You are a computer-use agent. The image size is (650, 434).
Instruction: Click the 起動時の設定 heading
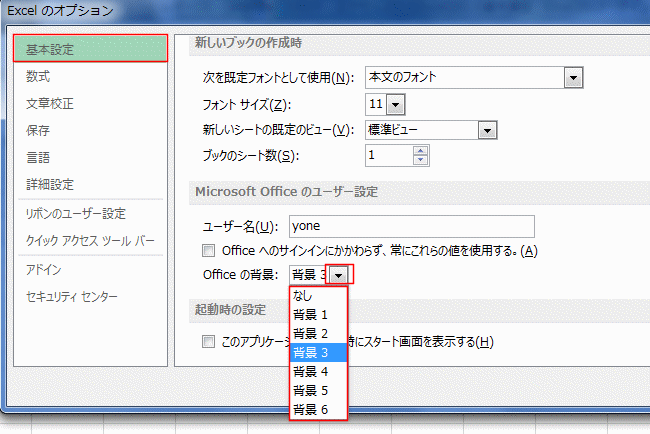coord(230,310)
